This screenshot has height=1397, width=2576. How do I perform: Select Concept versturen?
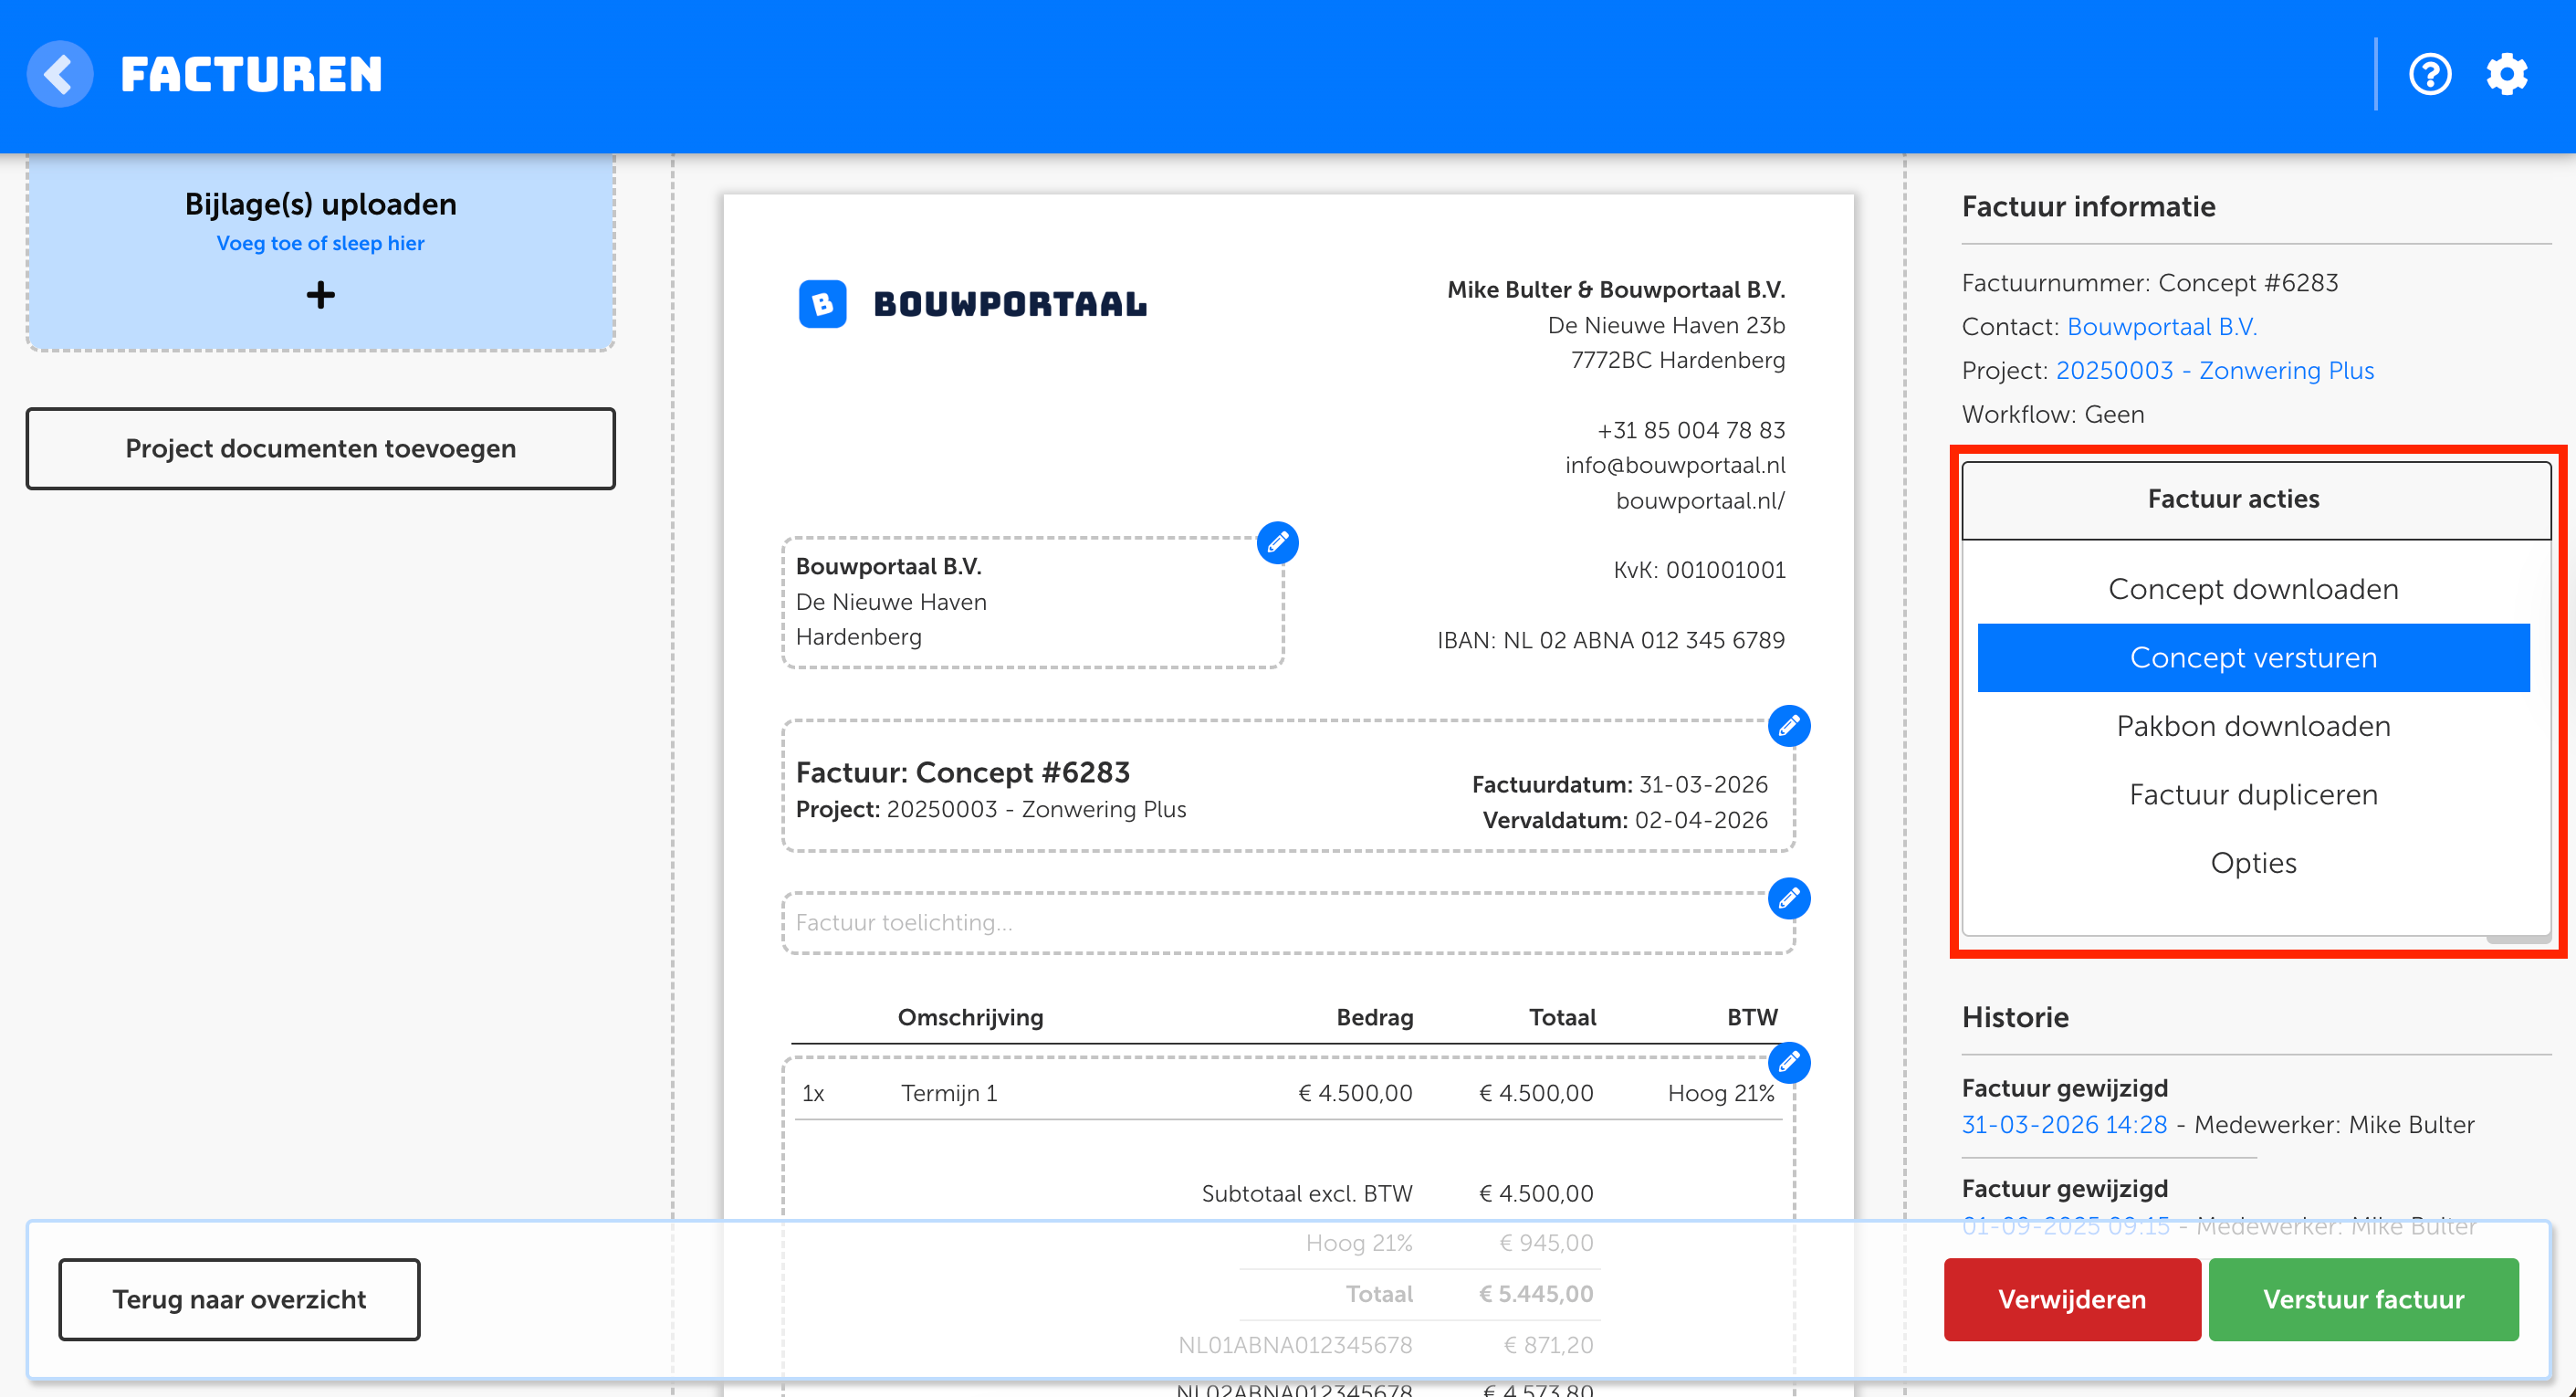[2253, 658]
